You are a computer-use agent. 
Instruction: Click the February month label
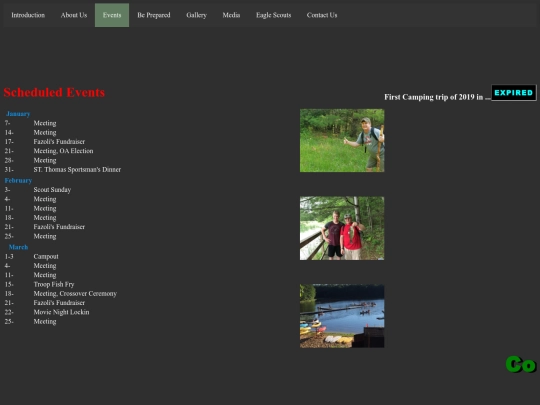pyautogui.click(x=18, y=180)
